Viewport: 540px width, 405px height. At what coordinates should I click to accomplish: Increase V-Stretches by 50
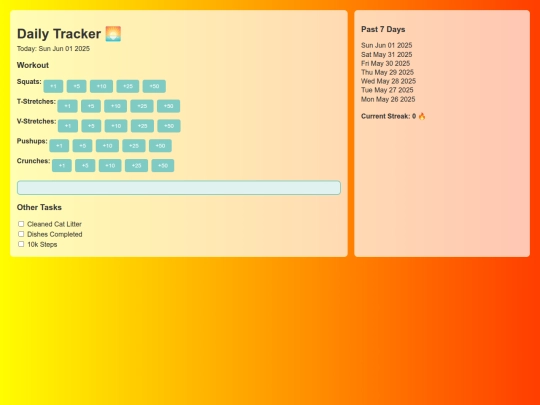[x=169, y=126]
